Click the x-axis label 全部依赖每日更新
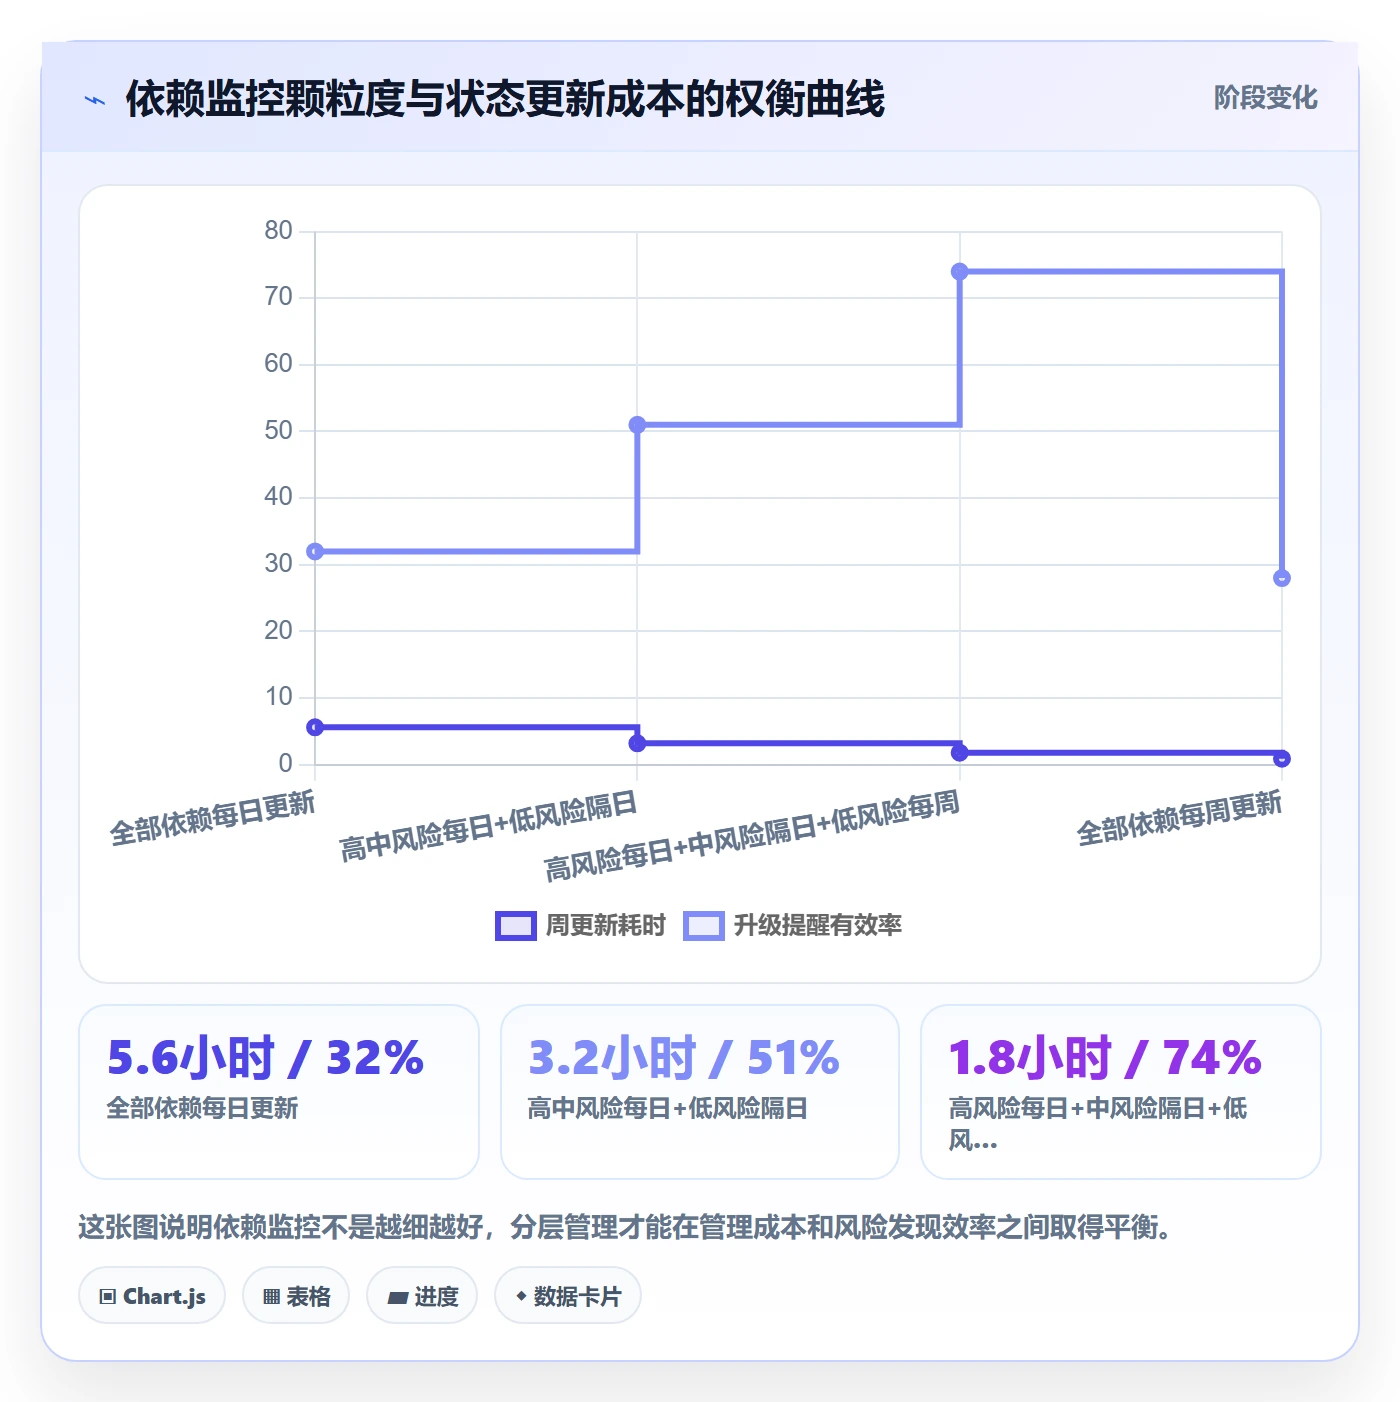The width and height of the screenshot is (1400, 1402). [x=213, y=818]
